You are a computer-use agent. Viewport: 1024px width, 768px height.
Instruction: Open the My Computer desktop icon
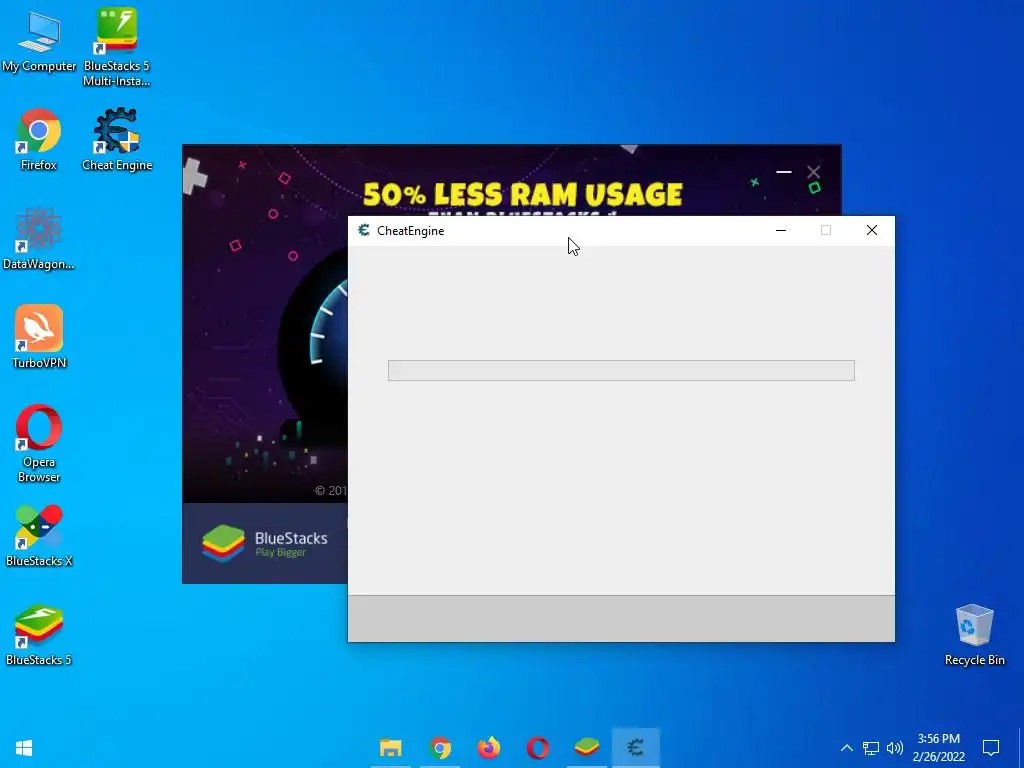click(x=39, y=40)
